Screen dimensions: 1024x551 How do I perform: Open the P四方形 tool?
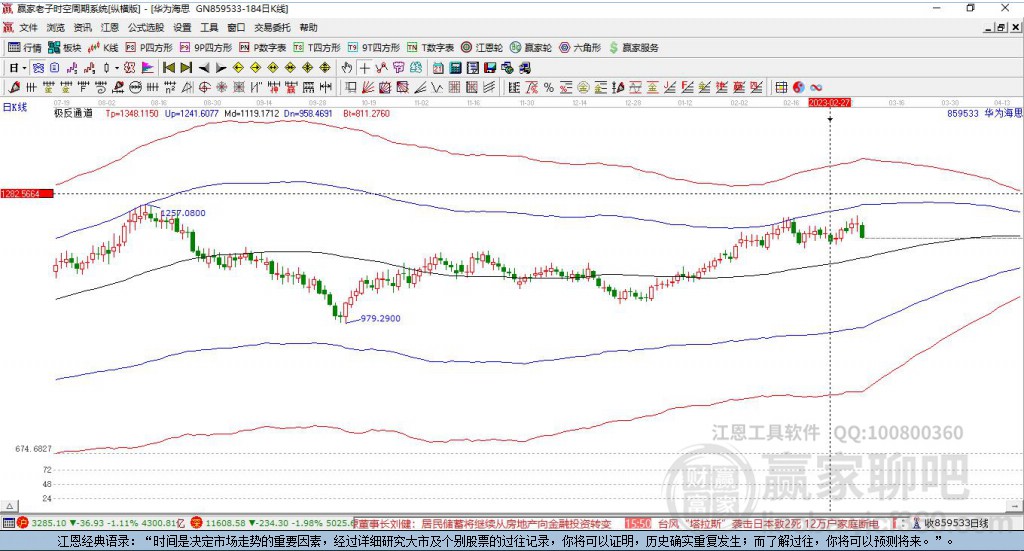149,48
